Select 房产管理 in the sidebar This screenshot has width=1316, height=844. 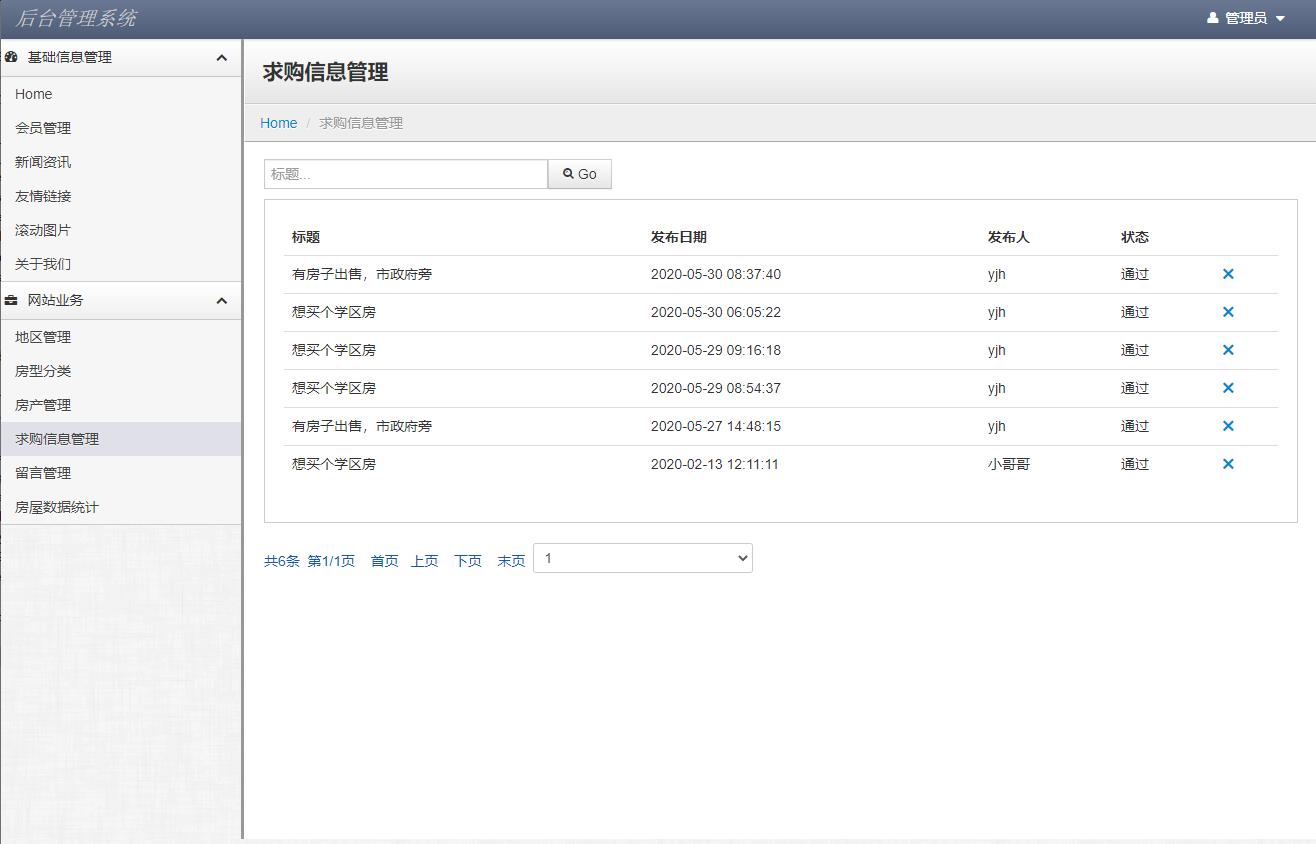[x=42, y=404]
